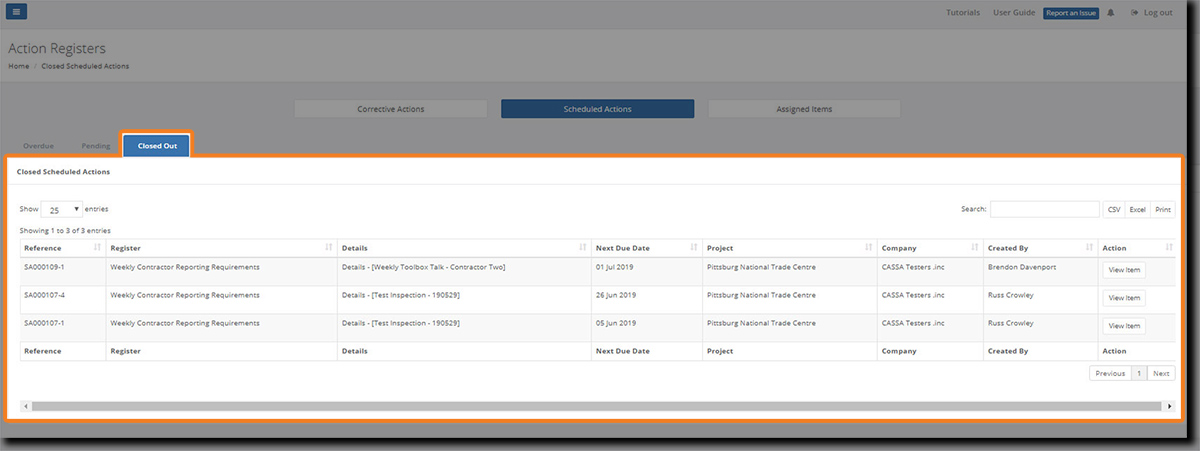Click the Weekly Toolbox Talk details cell

click(464, 271)
